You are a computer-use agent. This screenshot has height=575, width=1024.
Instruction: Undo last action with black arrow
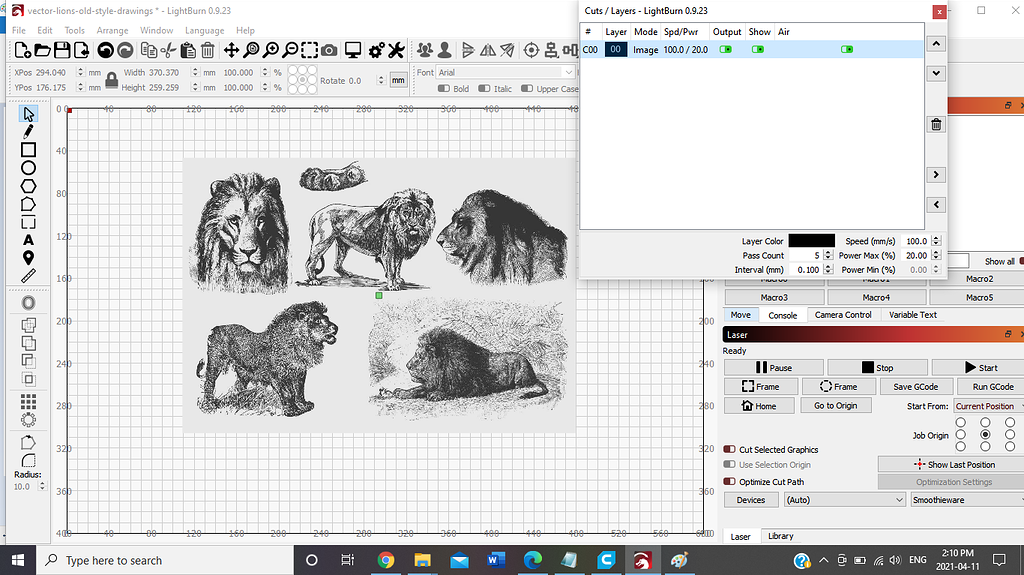pos(105,50)
